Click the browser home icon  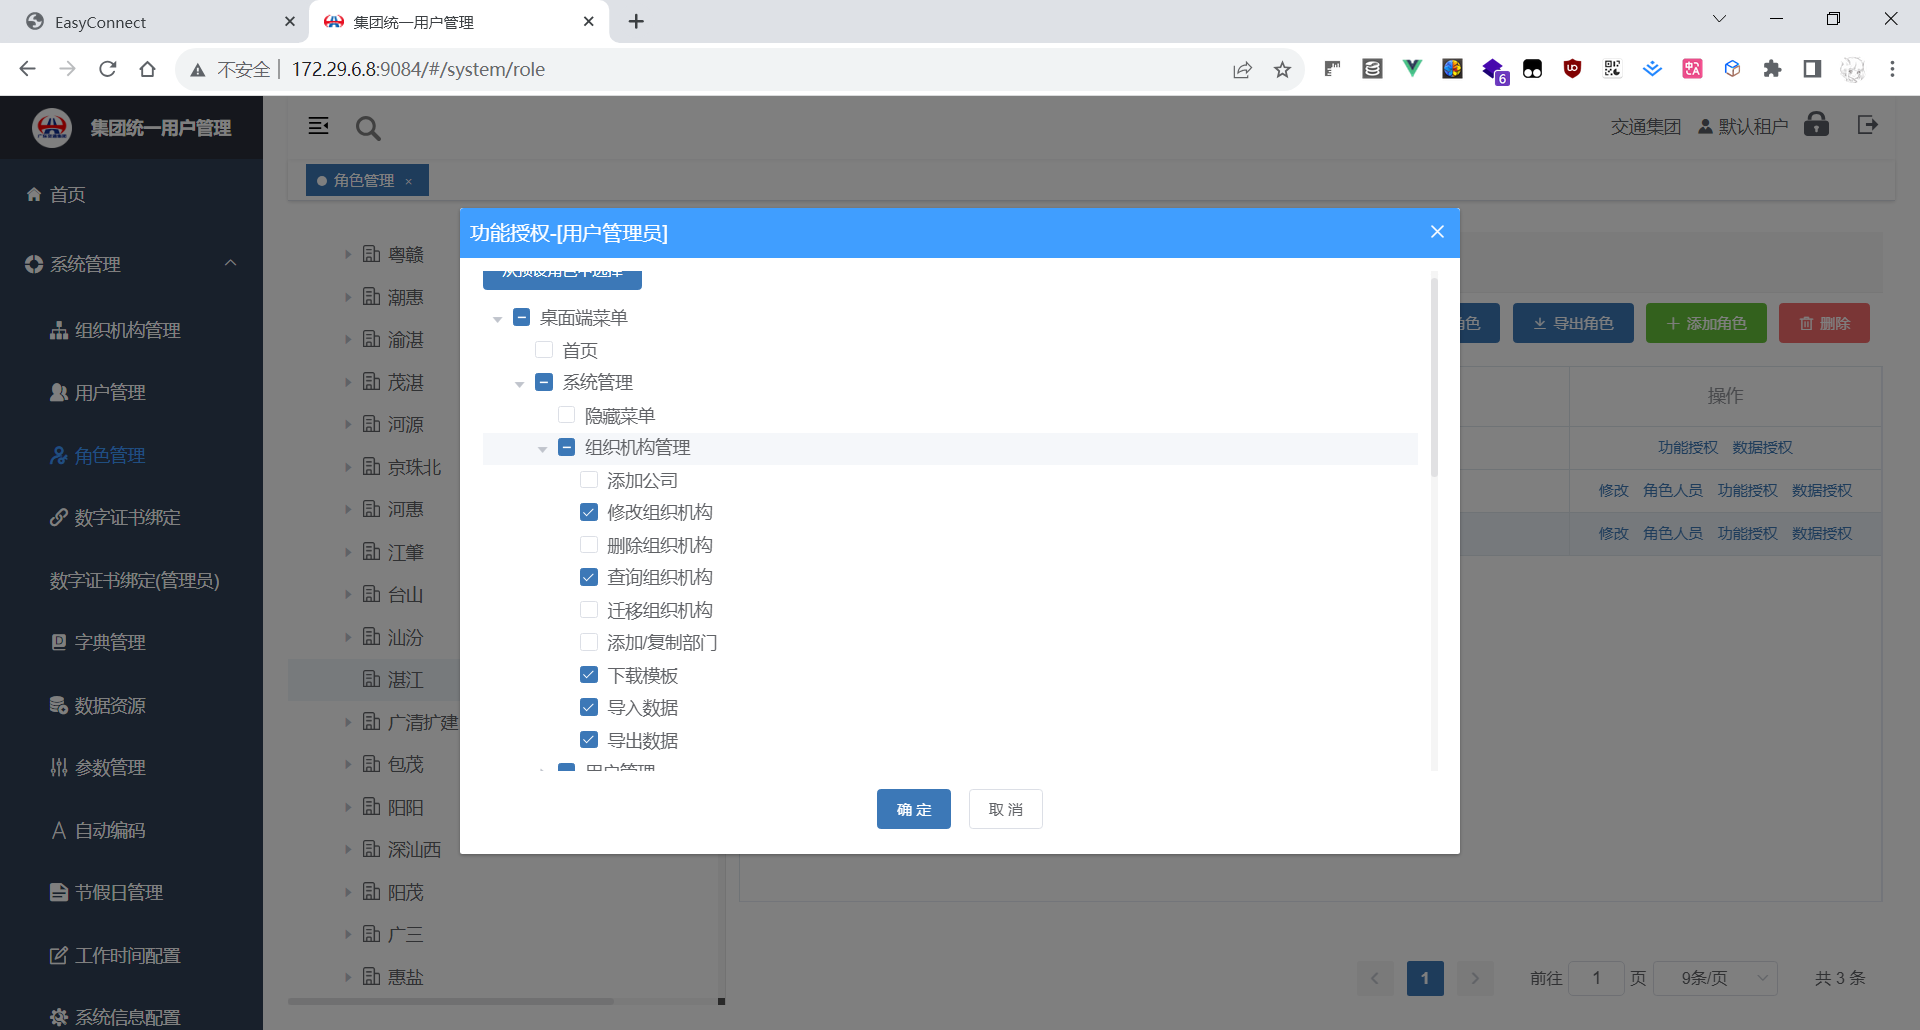point(148,69)
